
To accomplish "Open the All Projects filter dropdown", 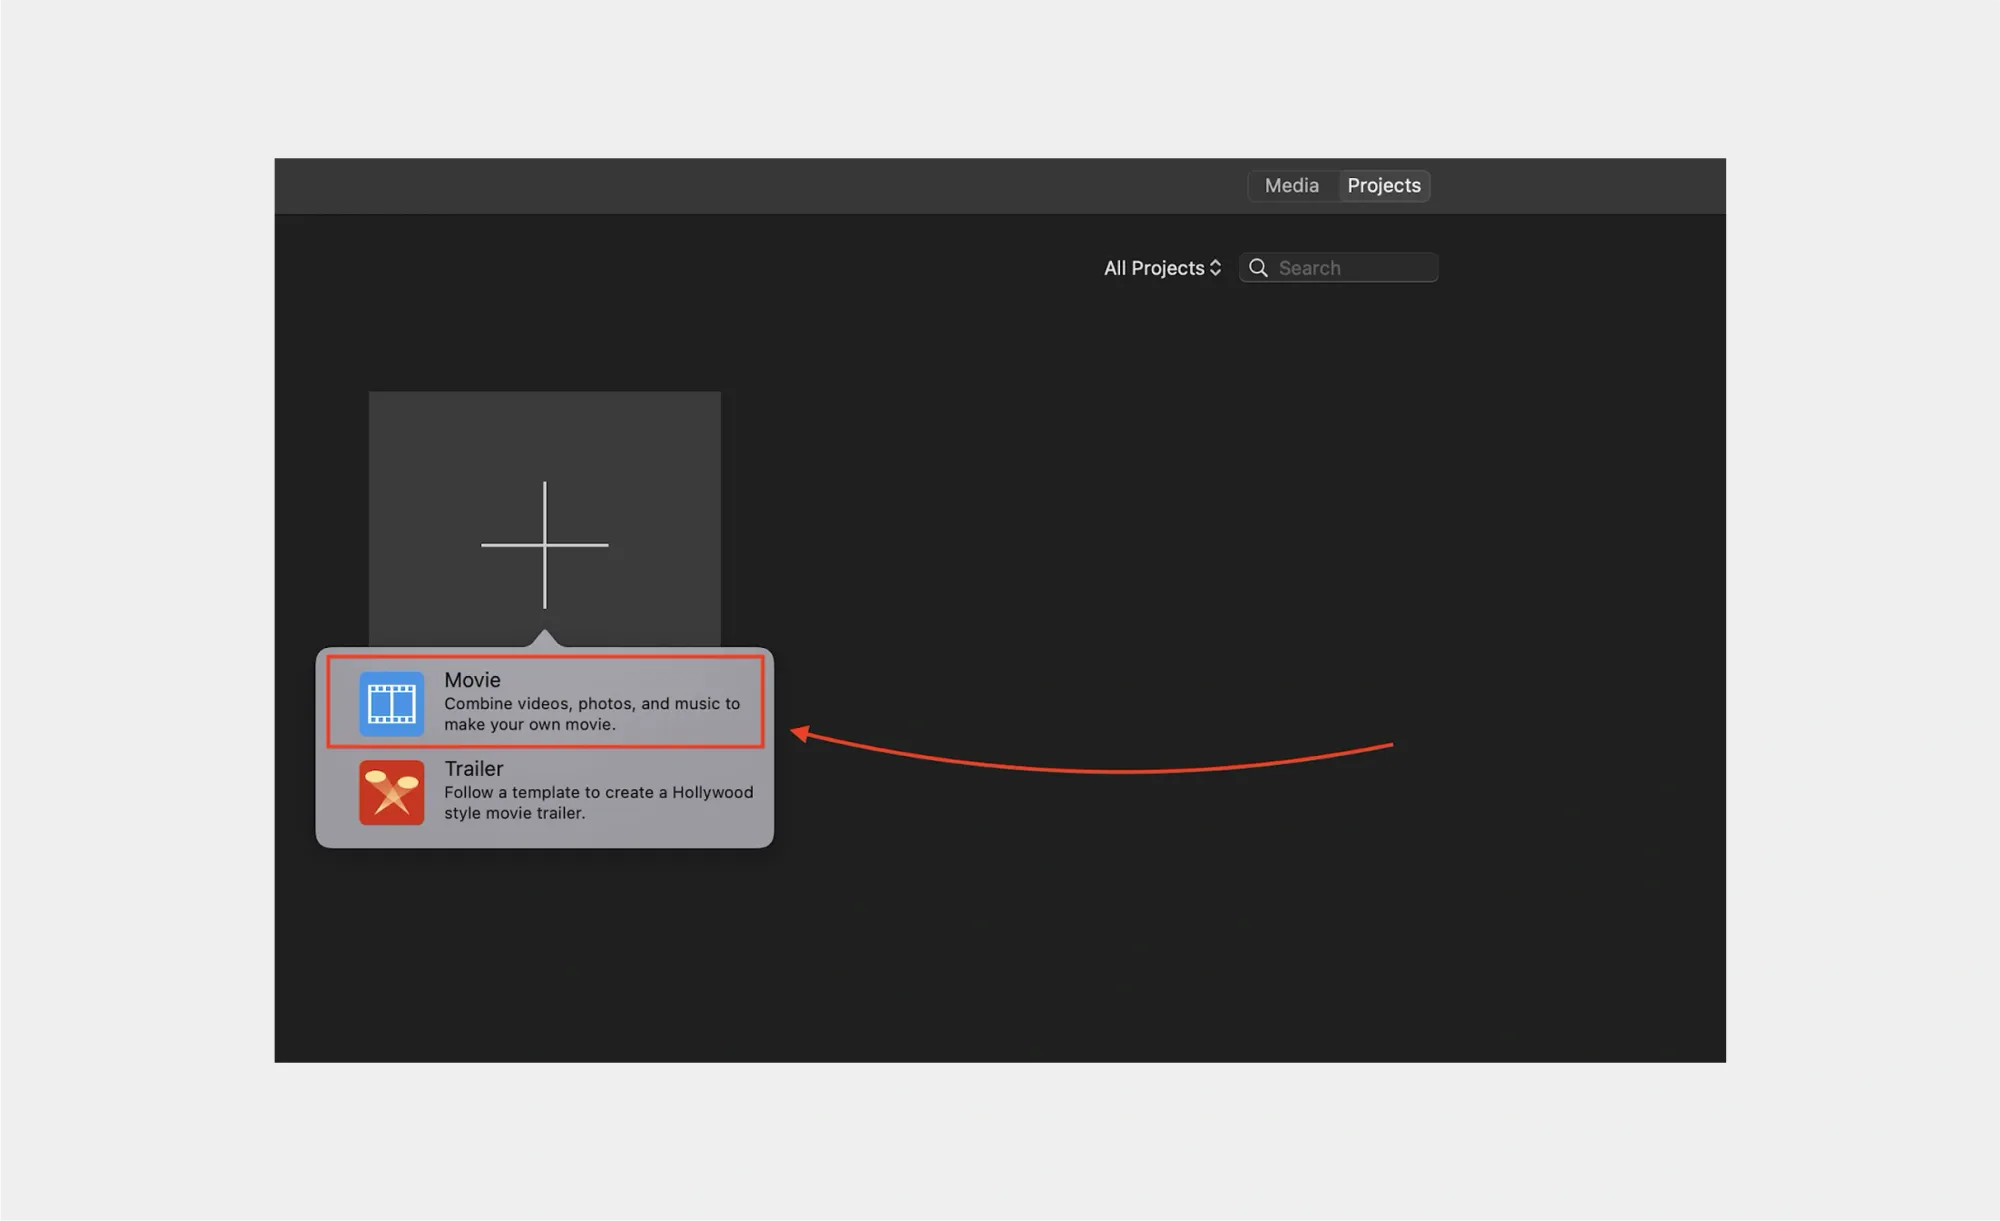I will pyautogui.click(x=1155, y=268).
